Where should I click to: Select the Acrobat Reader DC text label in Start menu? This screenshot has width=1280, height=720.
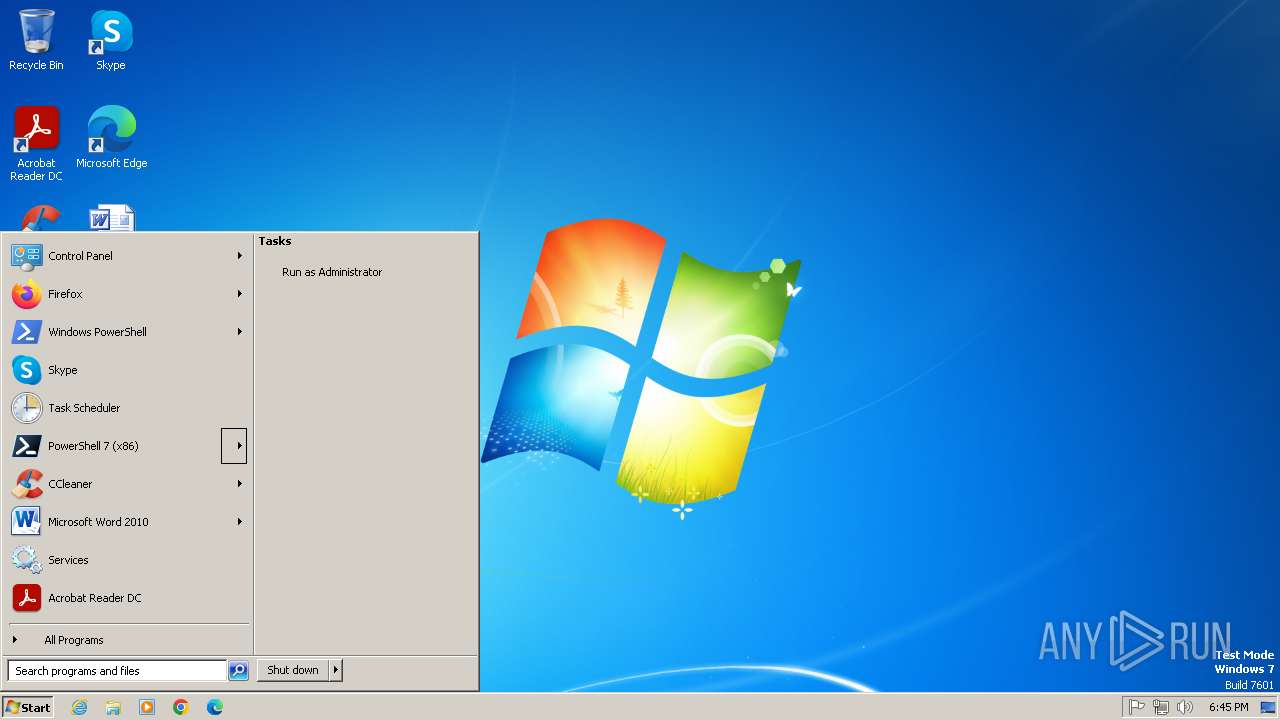pyautogui.click(x=95, y=598)
